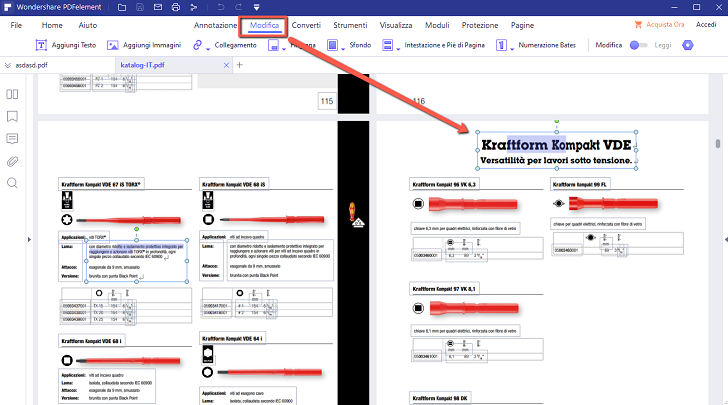The image size is (728, 405).
Task: Open the Visualizza tab
Action: (396, 25)
